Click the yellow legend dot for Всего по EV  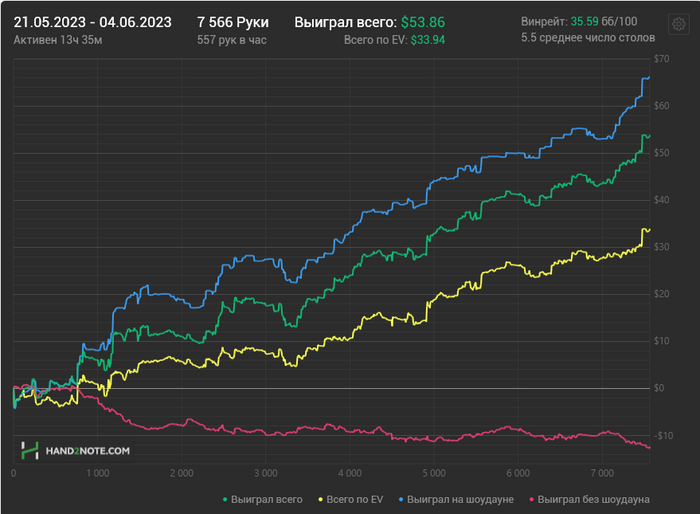point(320,499)
